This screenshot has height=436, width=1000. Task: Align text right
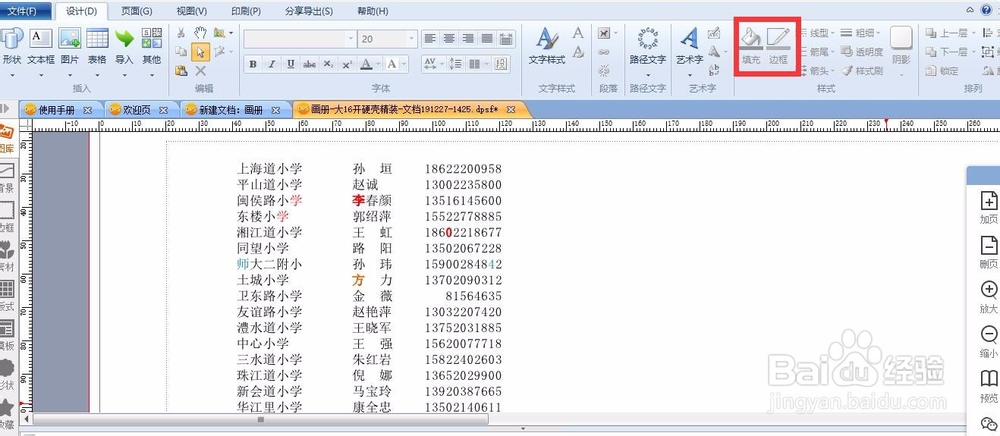pyautogui.click(x=469, y=39)
